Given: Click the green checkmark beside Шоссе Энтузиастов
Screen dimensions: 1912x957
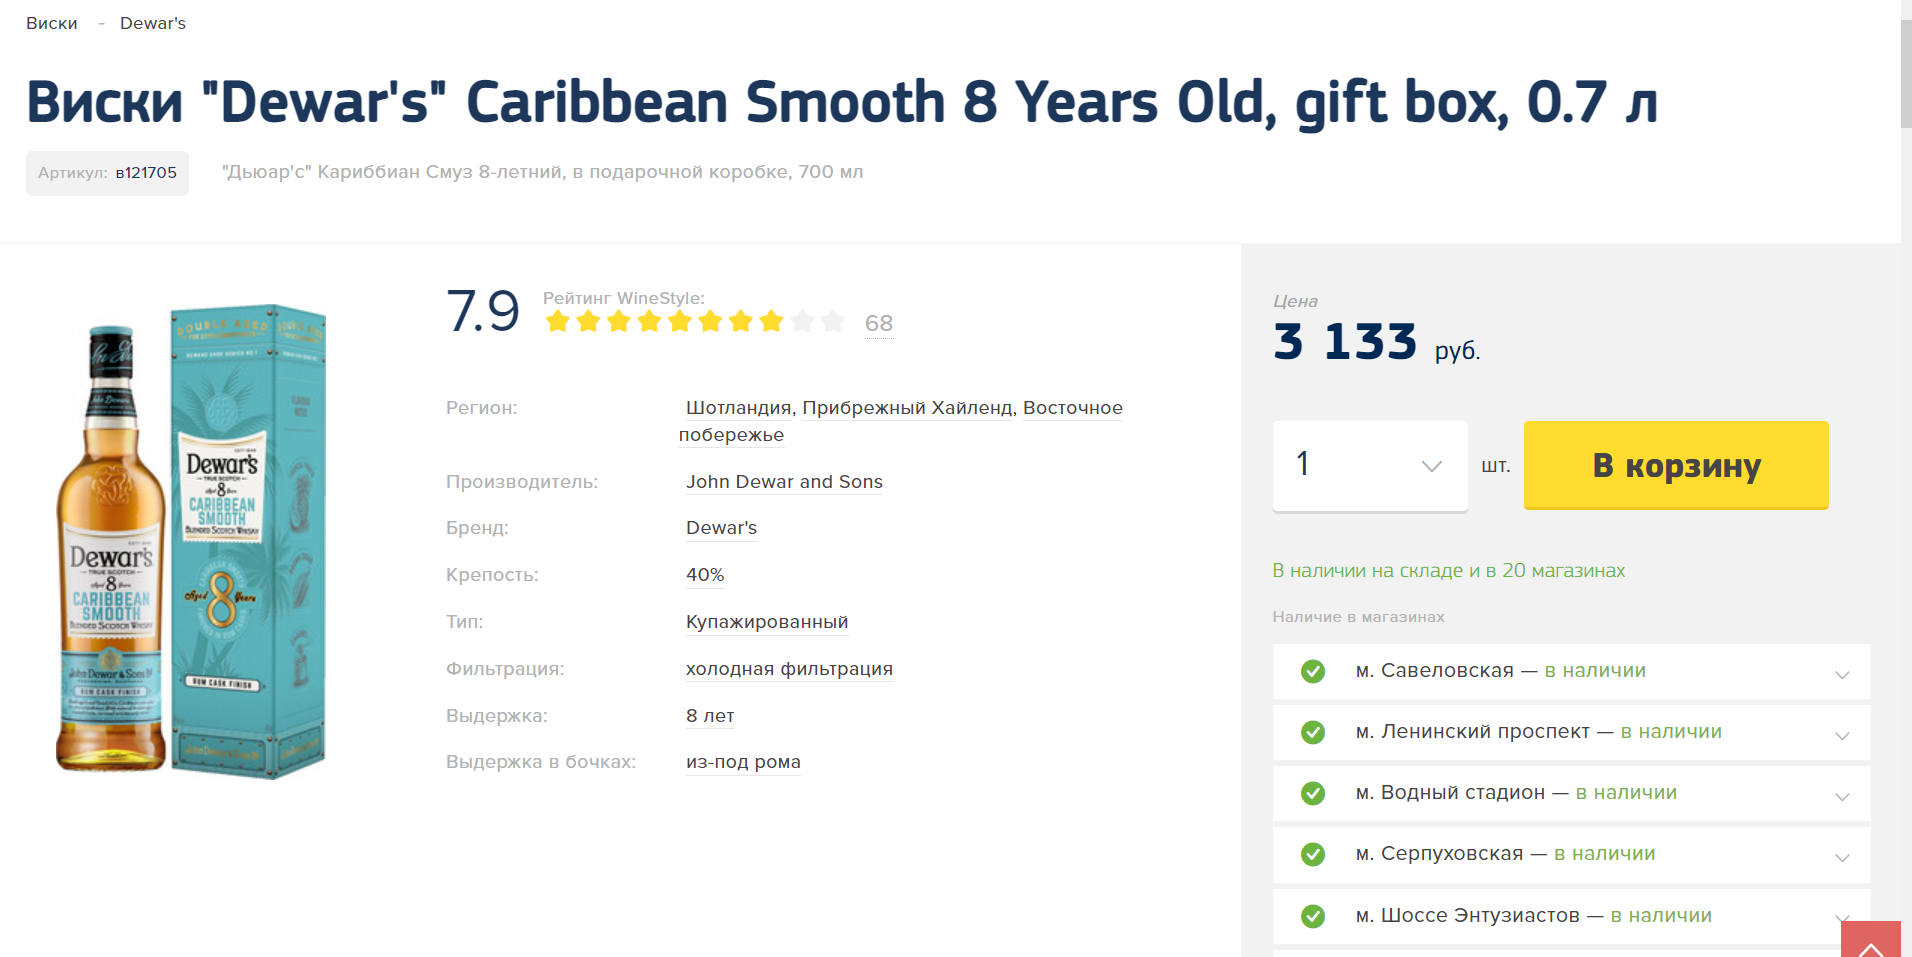Looking at the screenshot, I should (x=1313, y=916).
